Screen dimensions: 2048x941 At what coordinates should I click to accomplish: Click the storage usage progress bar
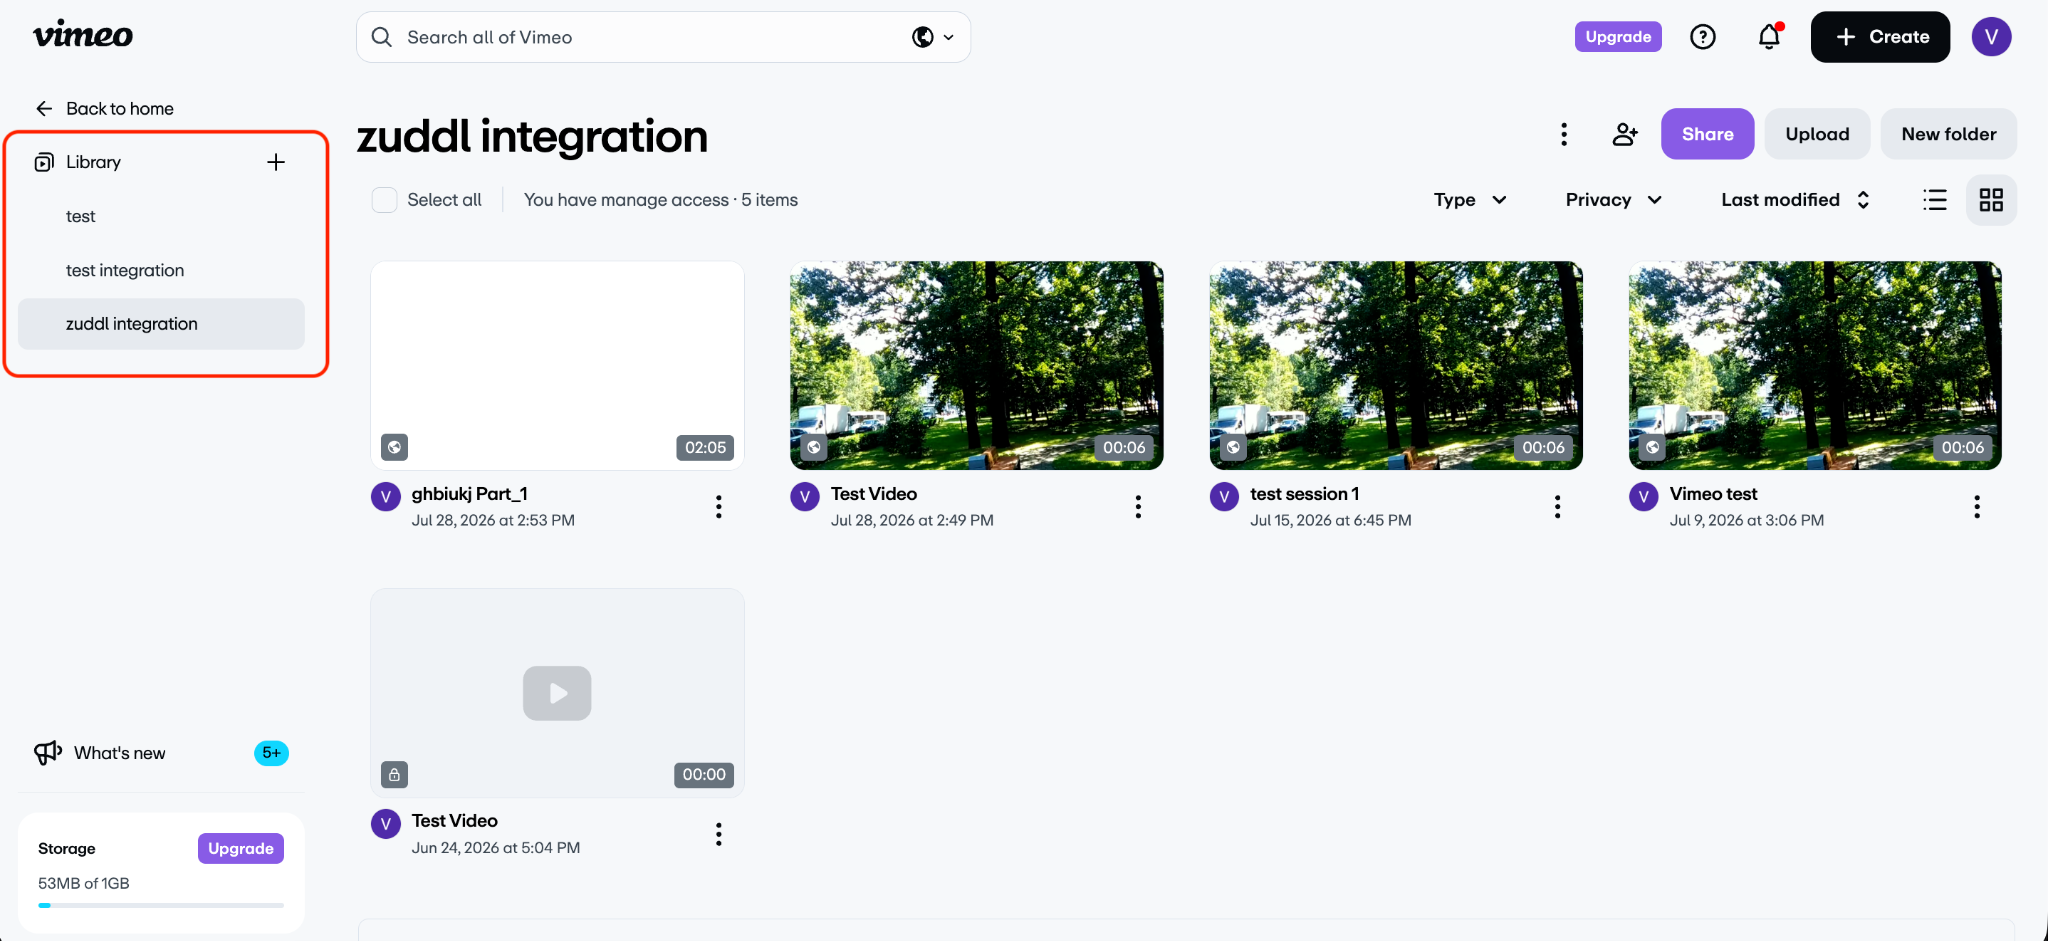[x=161, y=905]
